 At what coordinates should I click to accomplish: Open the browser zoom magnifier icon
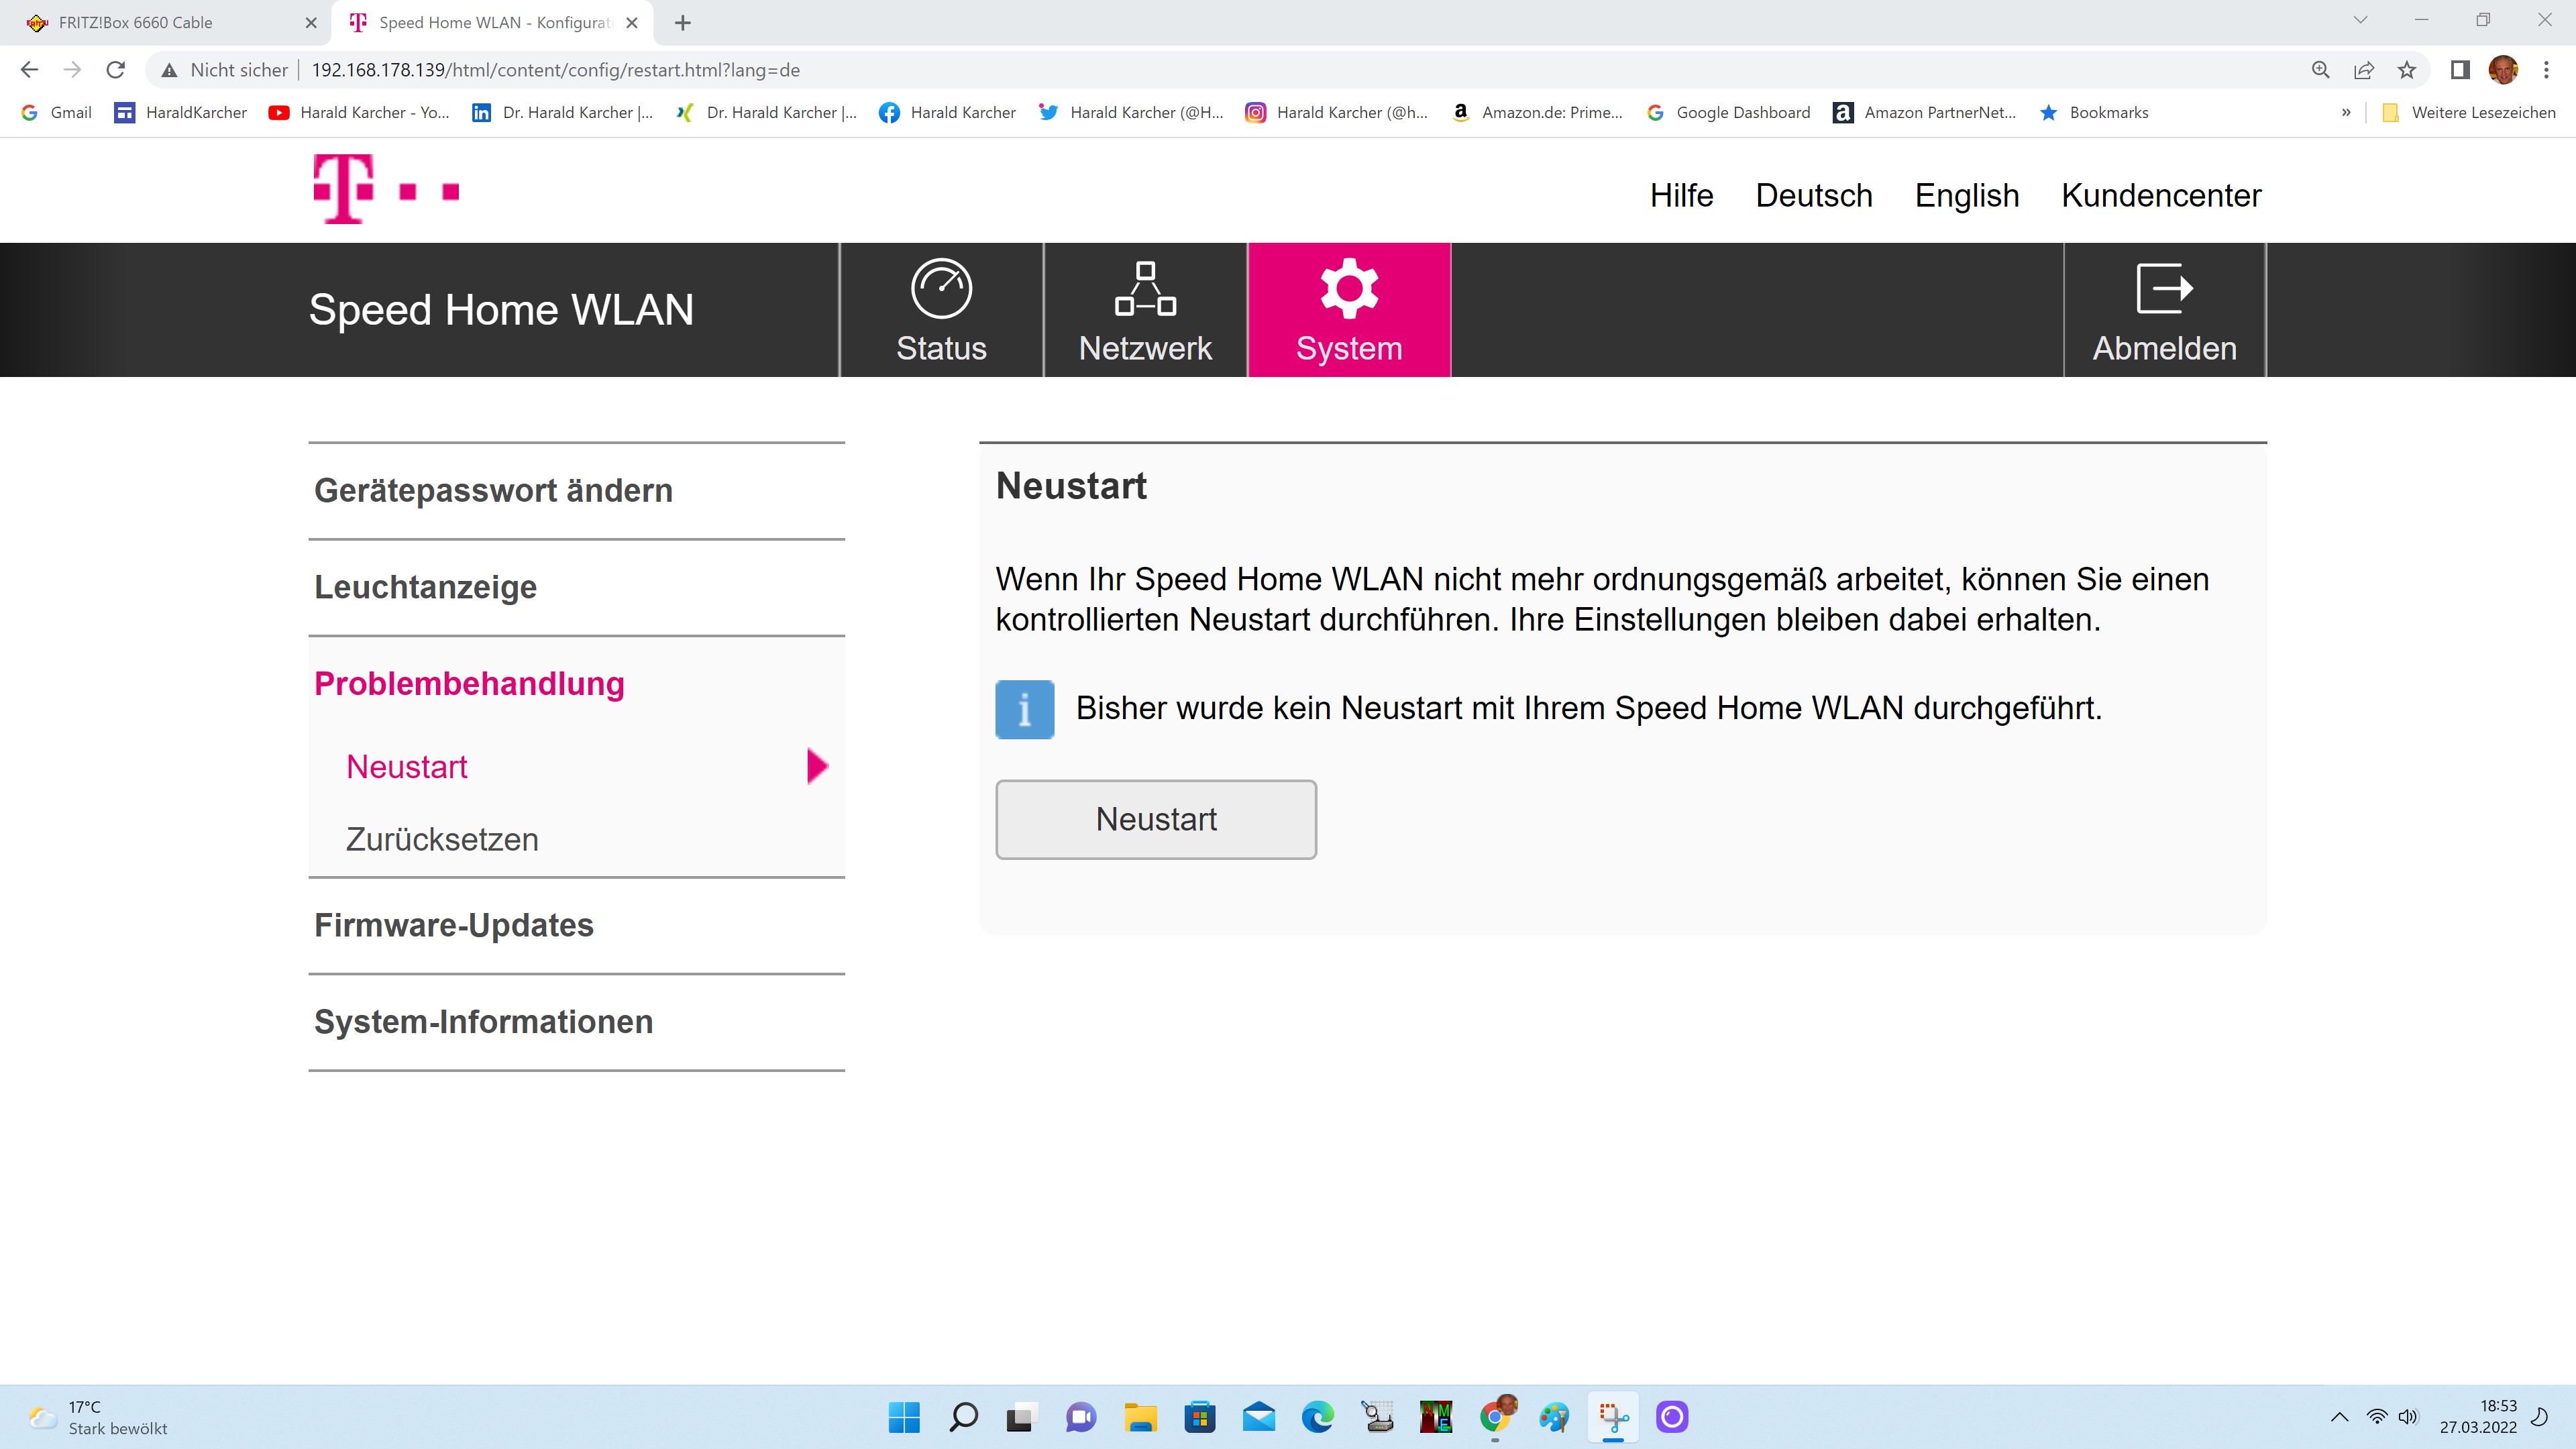coord(2320,70)
